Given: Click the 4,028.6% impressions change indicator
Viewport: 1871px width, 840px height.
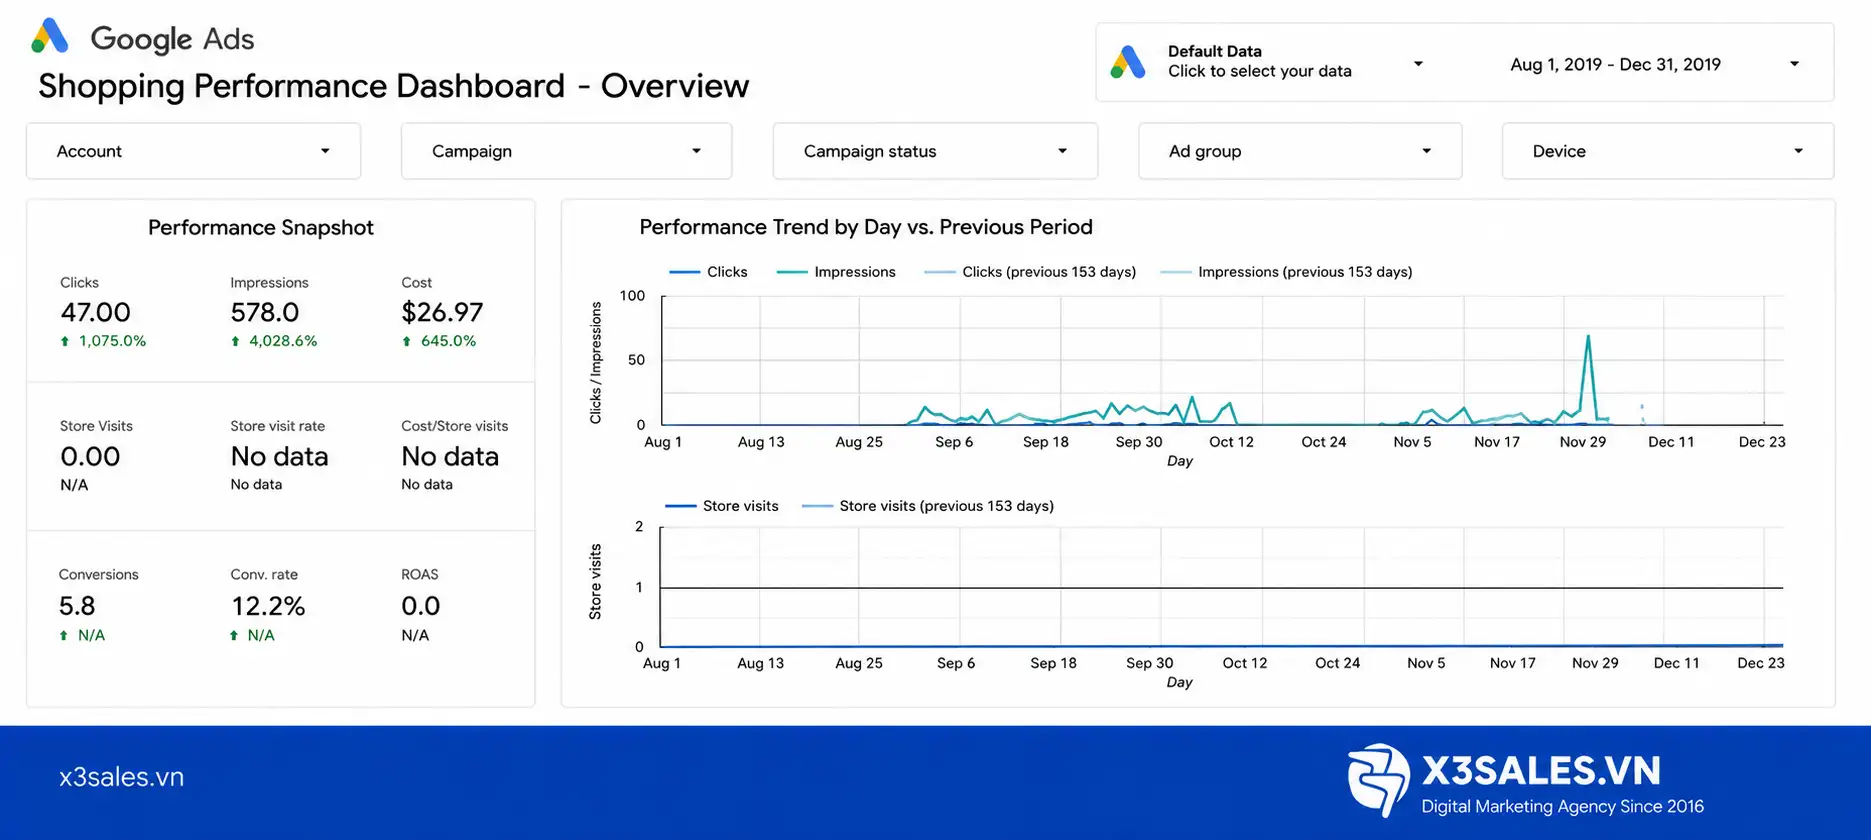Looking at the screenshot, I should (x=274, y=341).
